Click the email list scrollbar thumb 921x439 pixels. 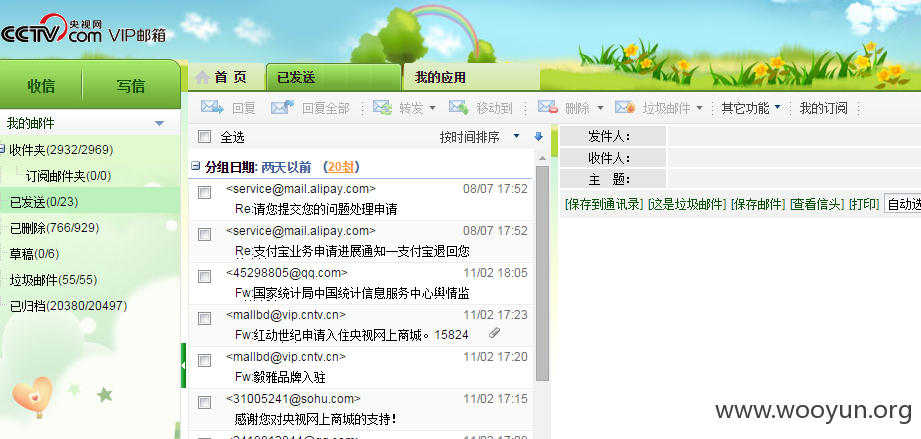[542, 273]
